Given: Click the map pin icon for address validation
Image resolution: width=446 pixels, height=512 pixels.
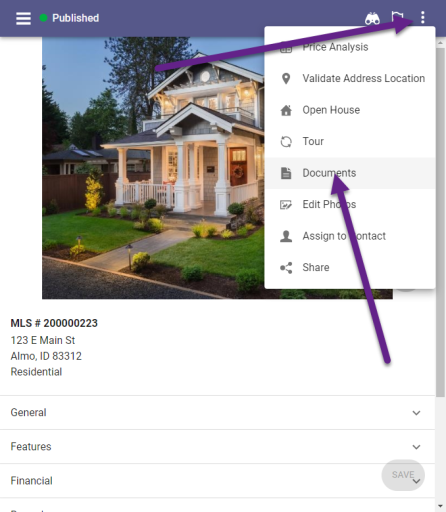Looking at the screenshot, I should coord(286,79).
